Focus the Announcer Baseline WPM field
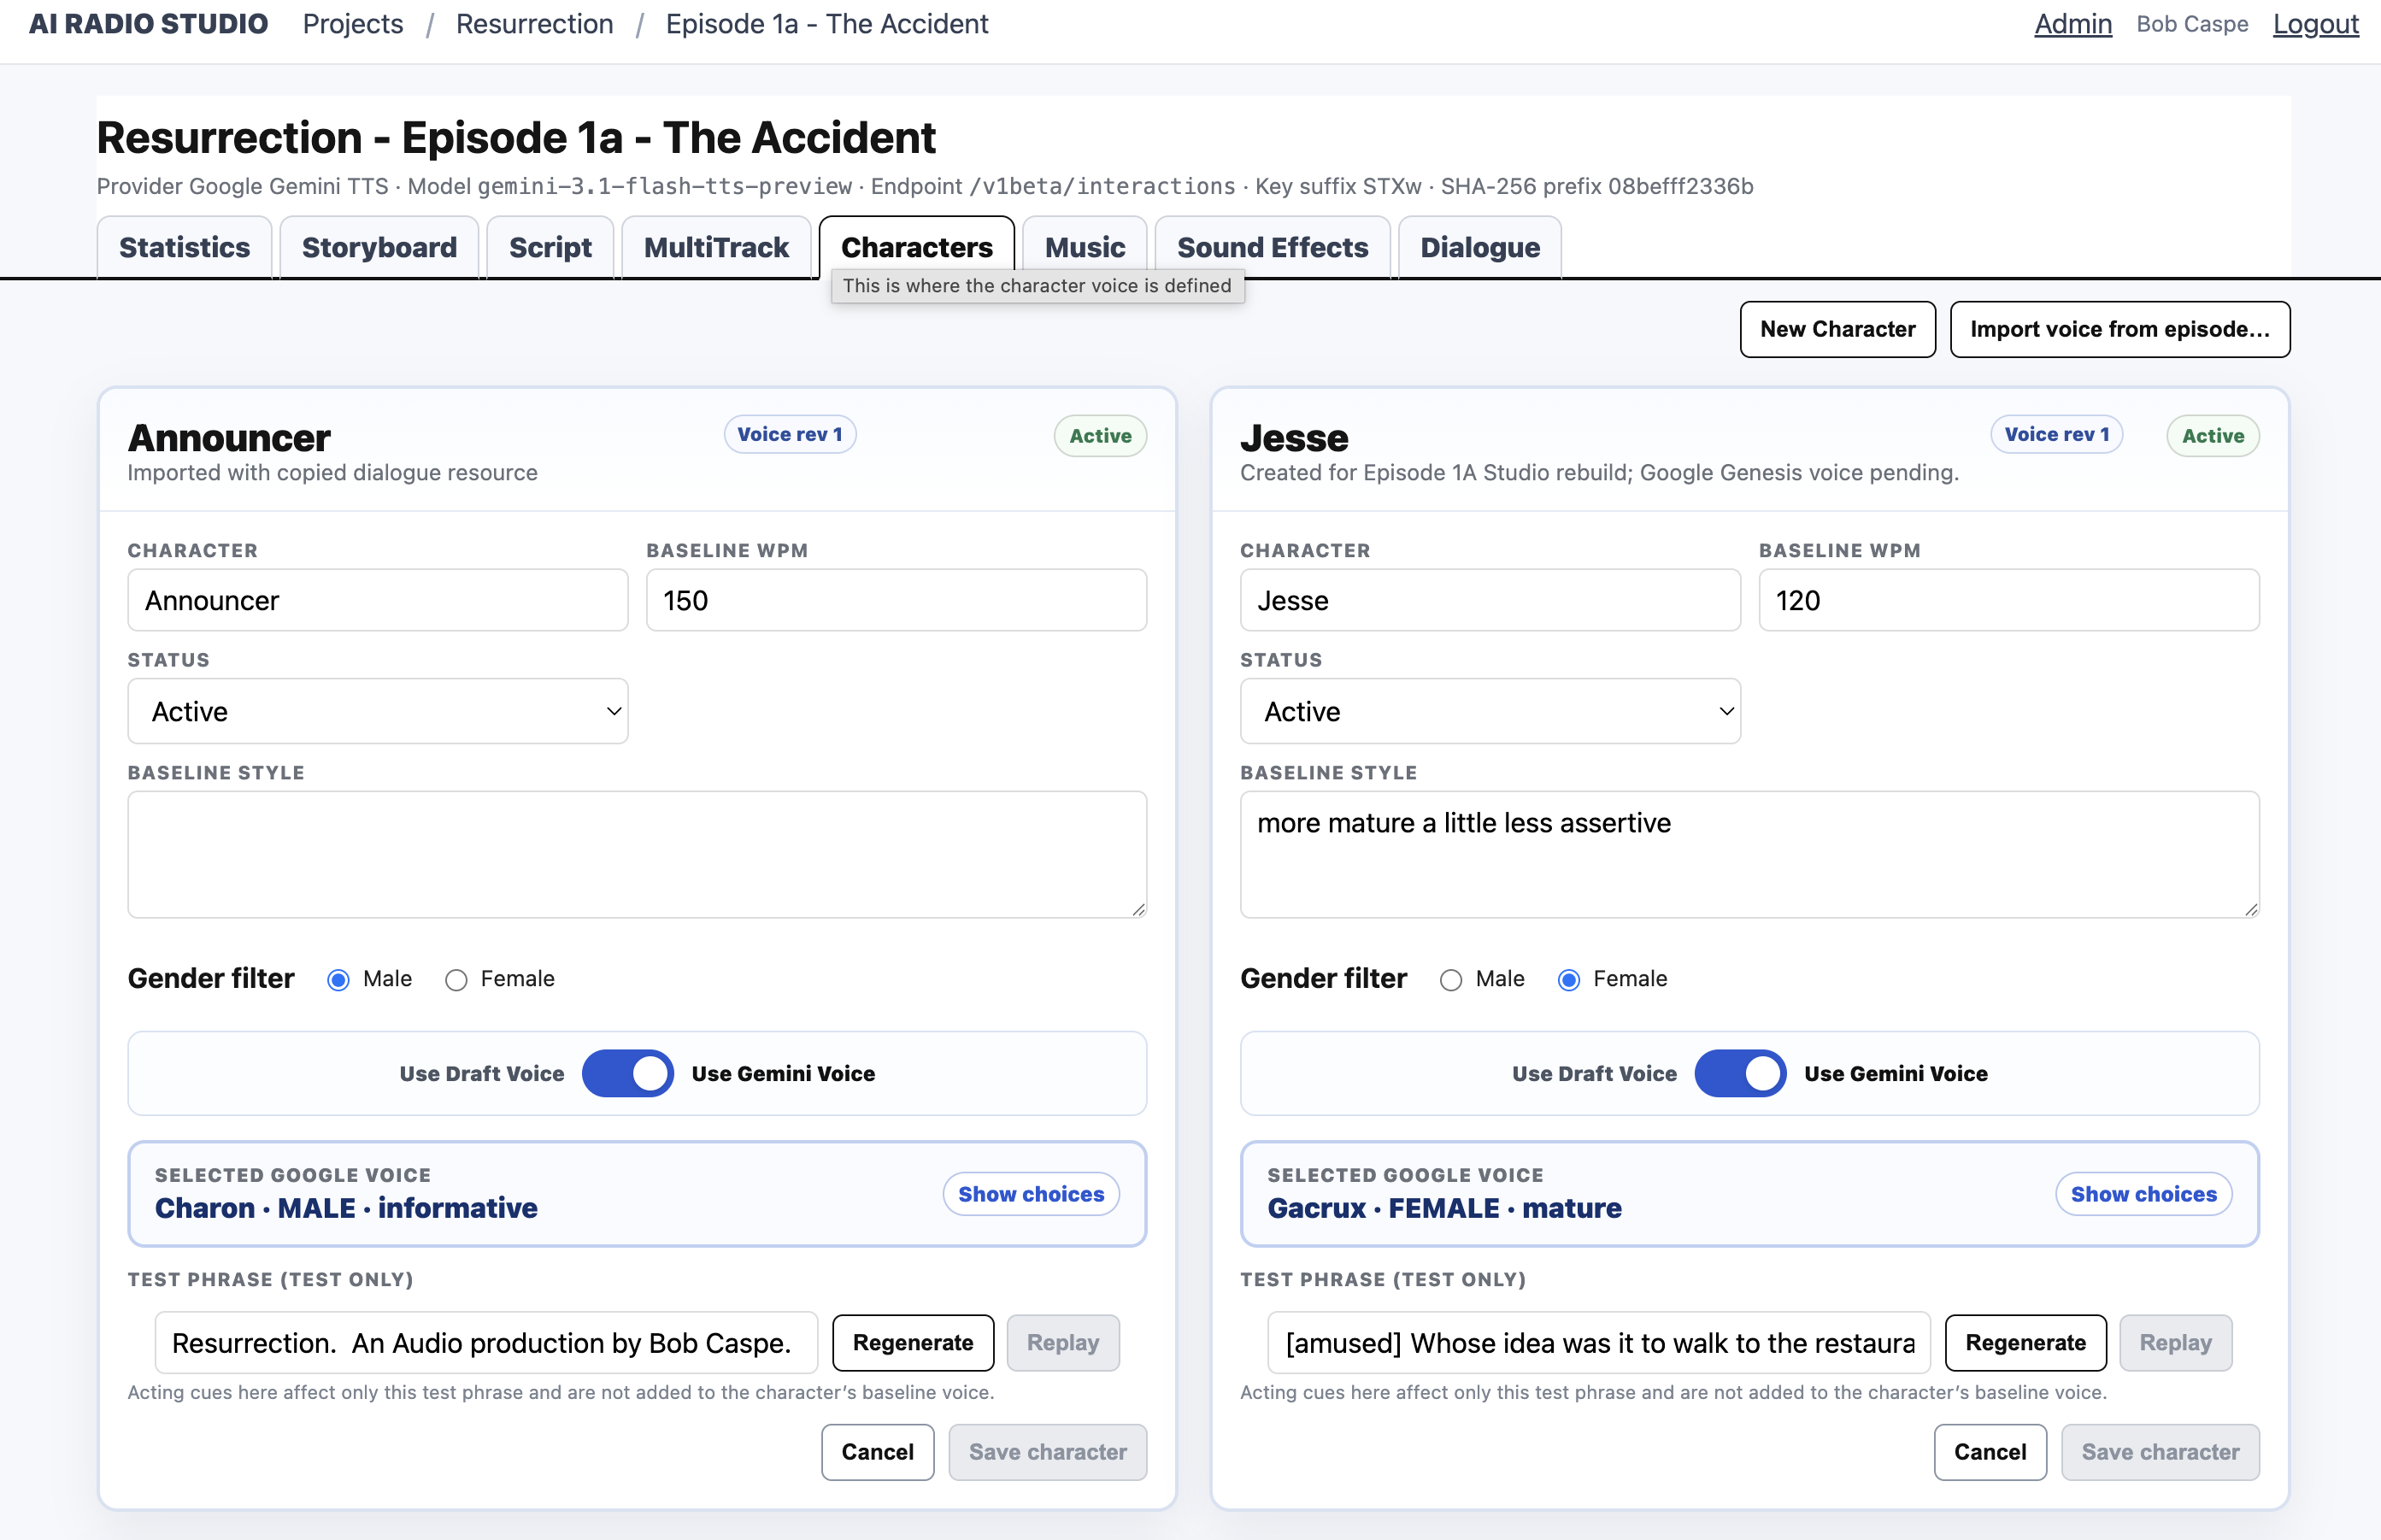Viewport: 2381px width, 1540px height. pos(896,600)
